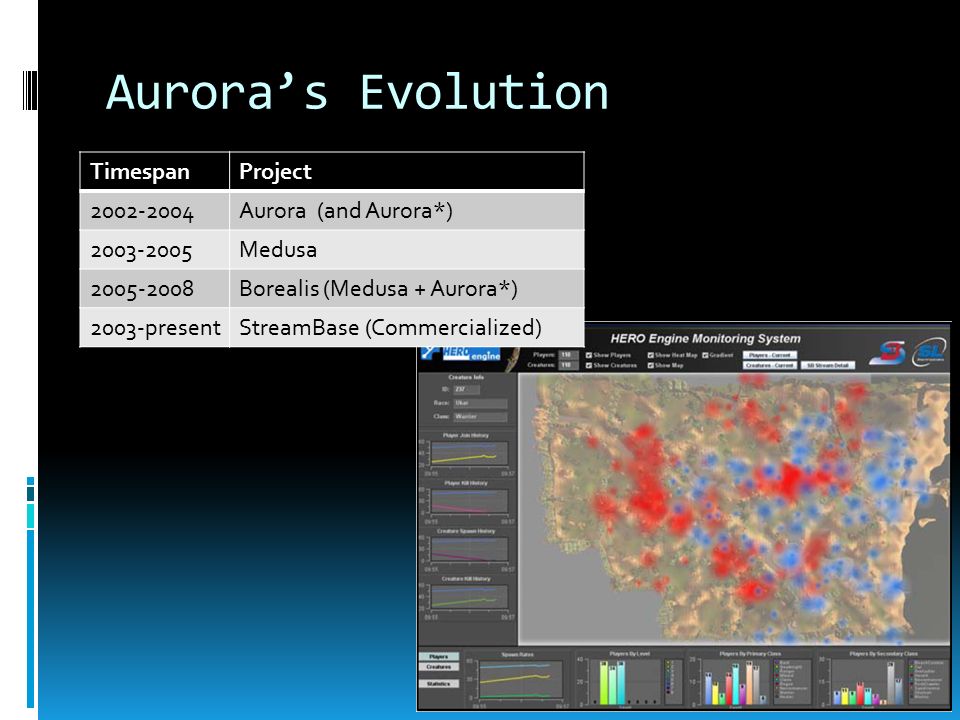Click the Creatures - Current button
The image size is (960, 720).
pos(770,366)
